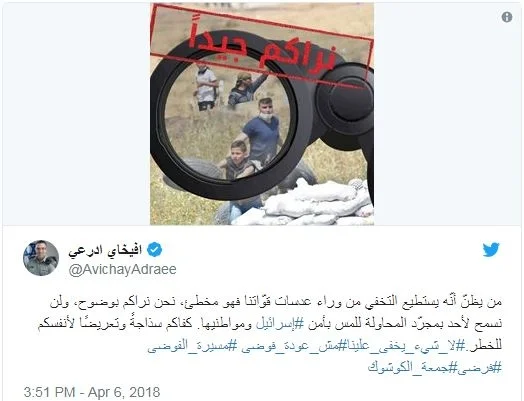Click the man in the blue shirt in photo
Image resolution: width=524 pixels, height=401 pixels.
point(262,132)
